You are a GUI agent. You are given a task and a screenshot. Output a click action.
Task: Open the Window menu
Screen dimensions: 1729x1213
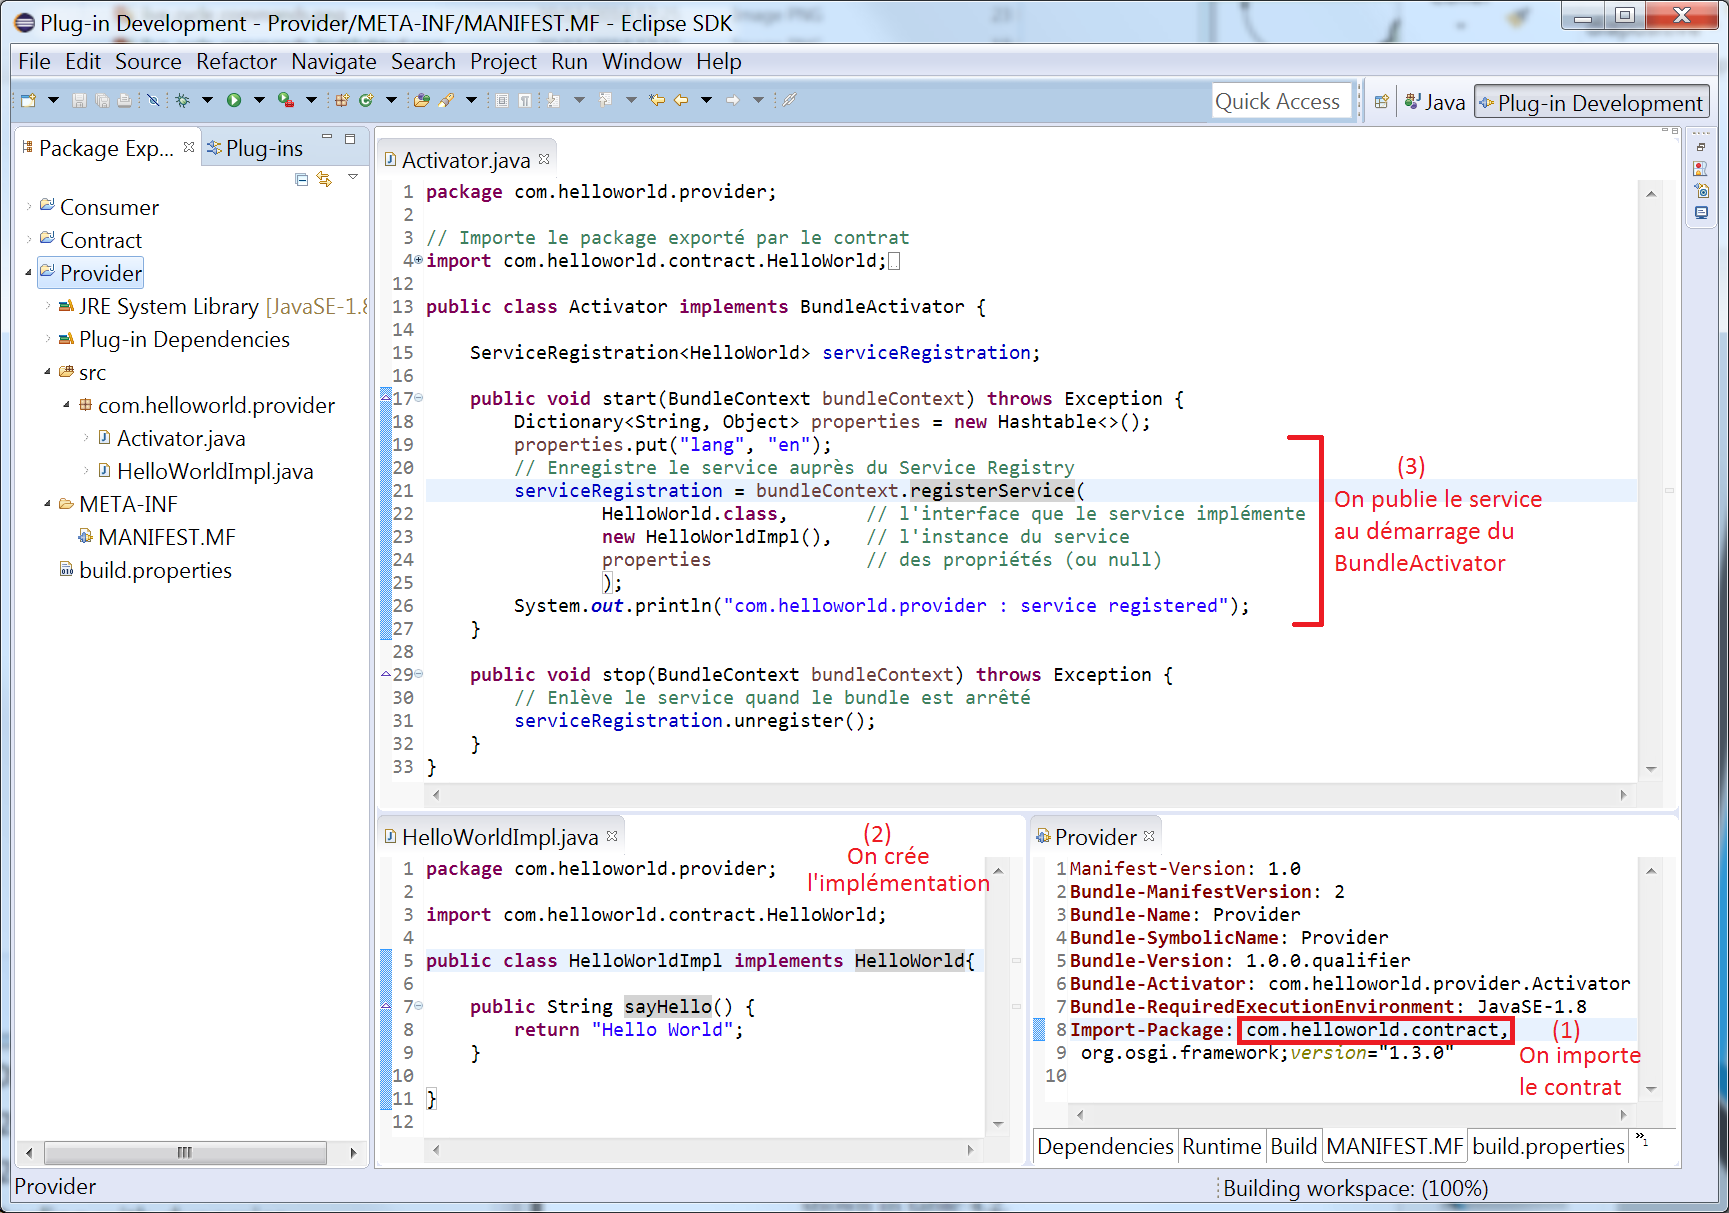(641, 62)
